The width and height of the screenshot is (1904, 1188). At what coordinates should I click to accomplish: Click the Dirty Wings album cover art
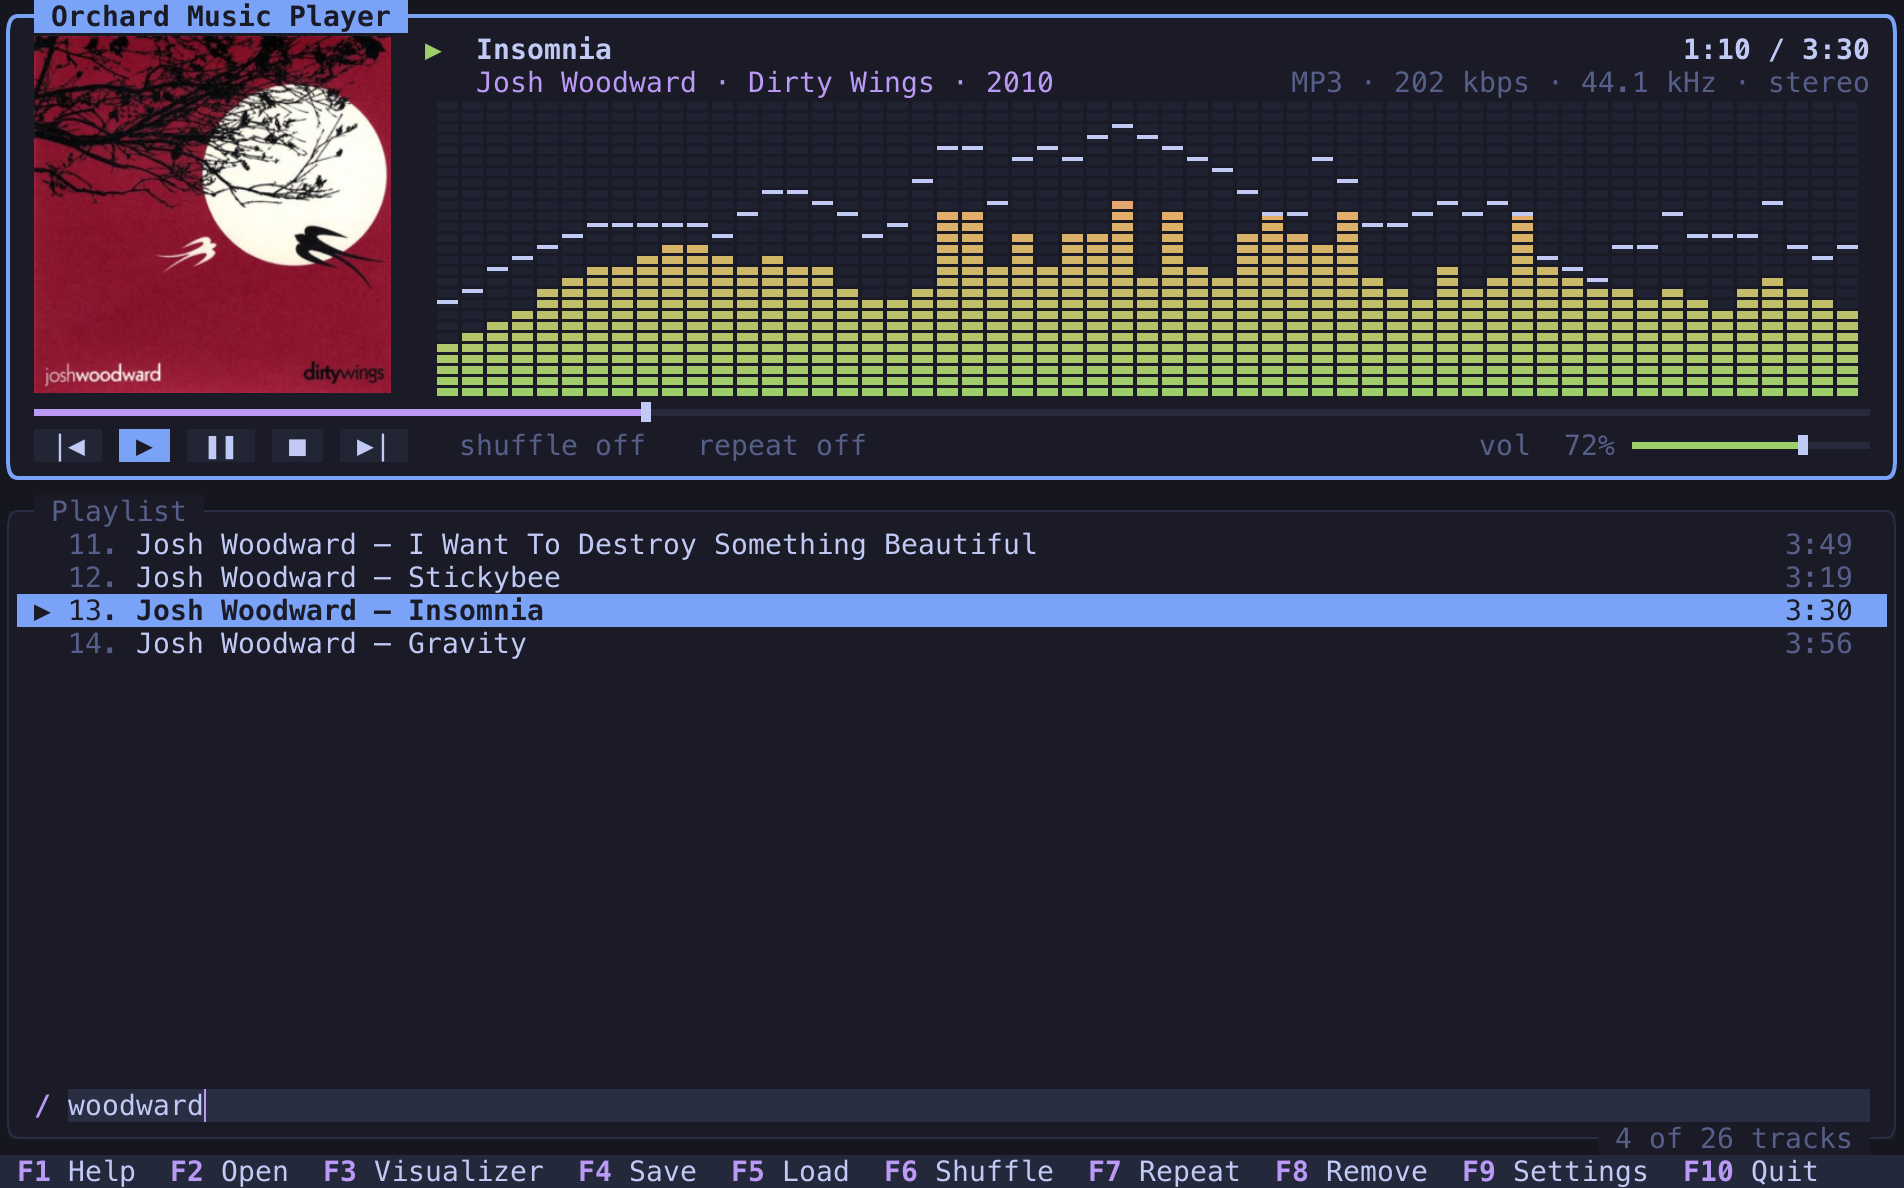[212, 214]
